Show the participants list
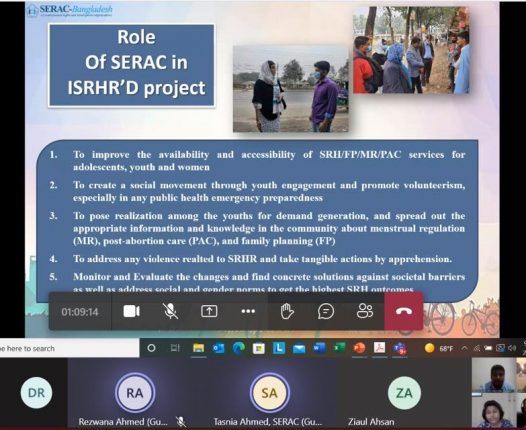 tap(365, 311)
